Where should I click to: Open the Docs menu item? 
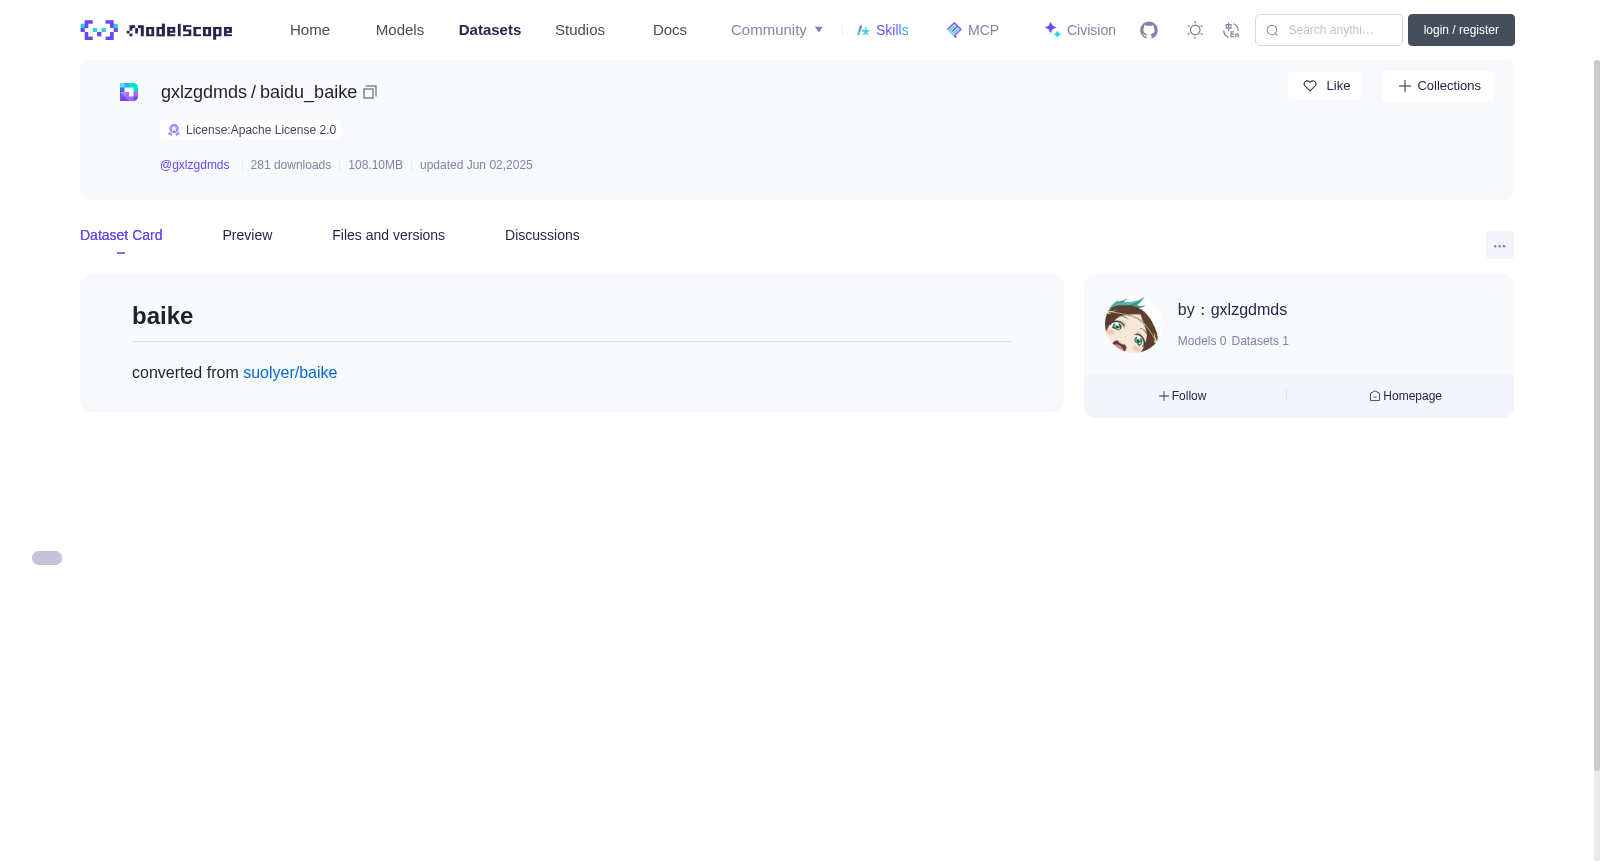pyautogui.click(x=670, y=30)
